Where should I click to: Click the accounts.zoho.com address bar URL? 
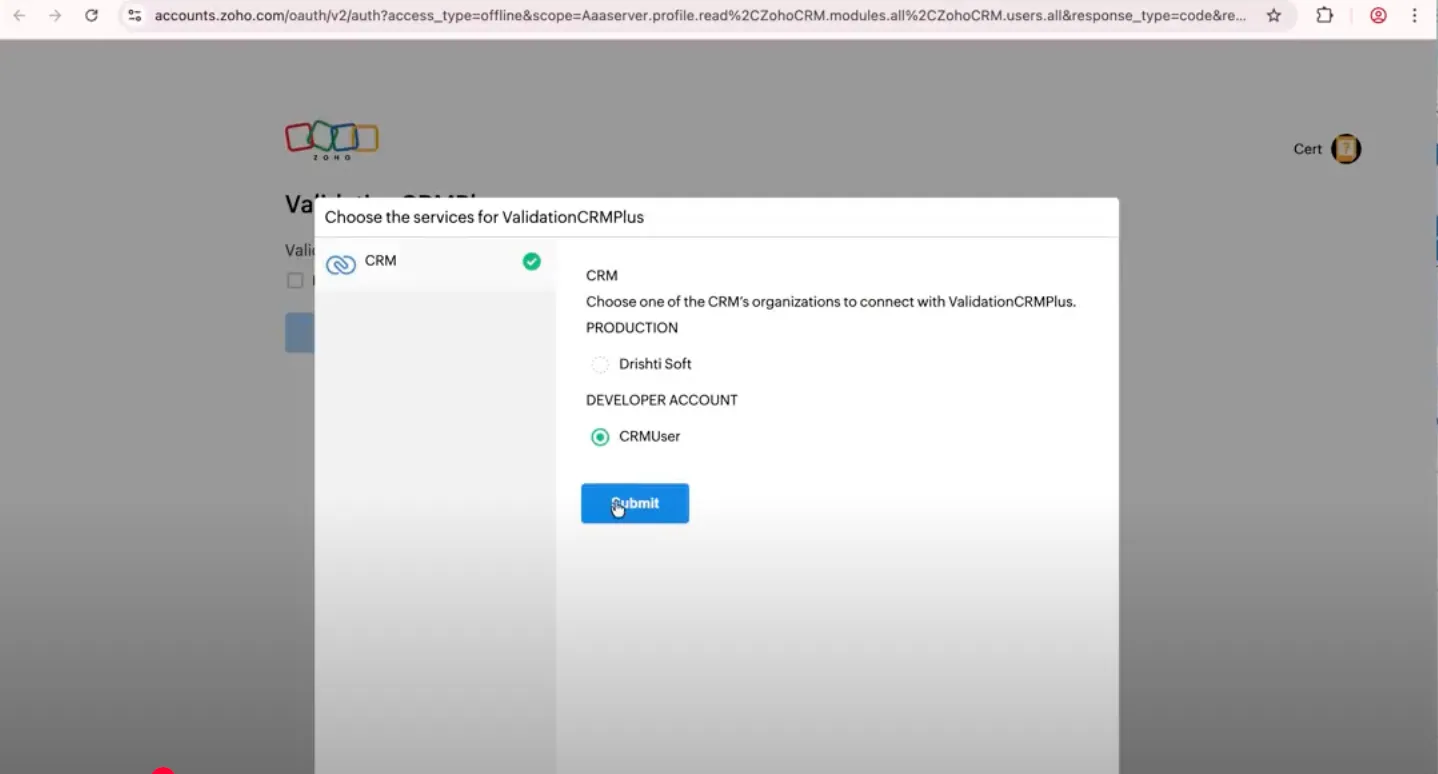tap(700, 16)
